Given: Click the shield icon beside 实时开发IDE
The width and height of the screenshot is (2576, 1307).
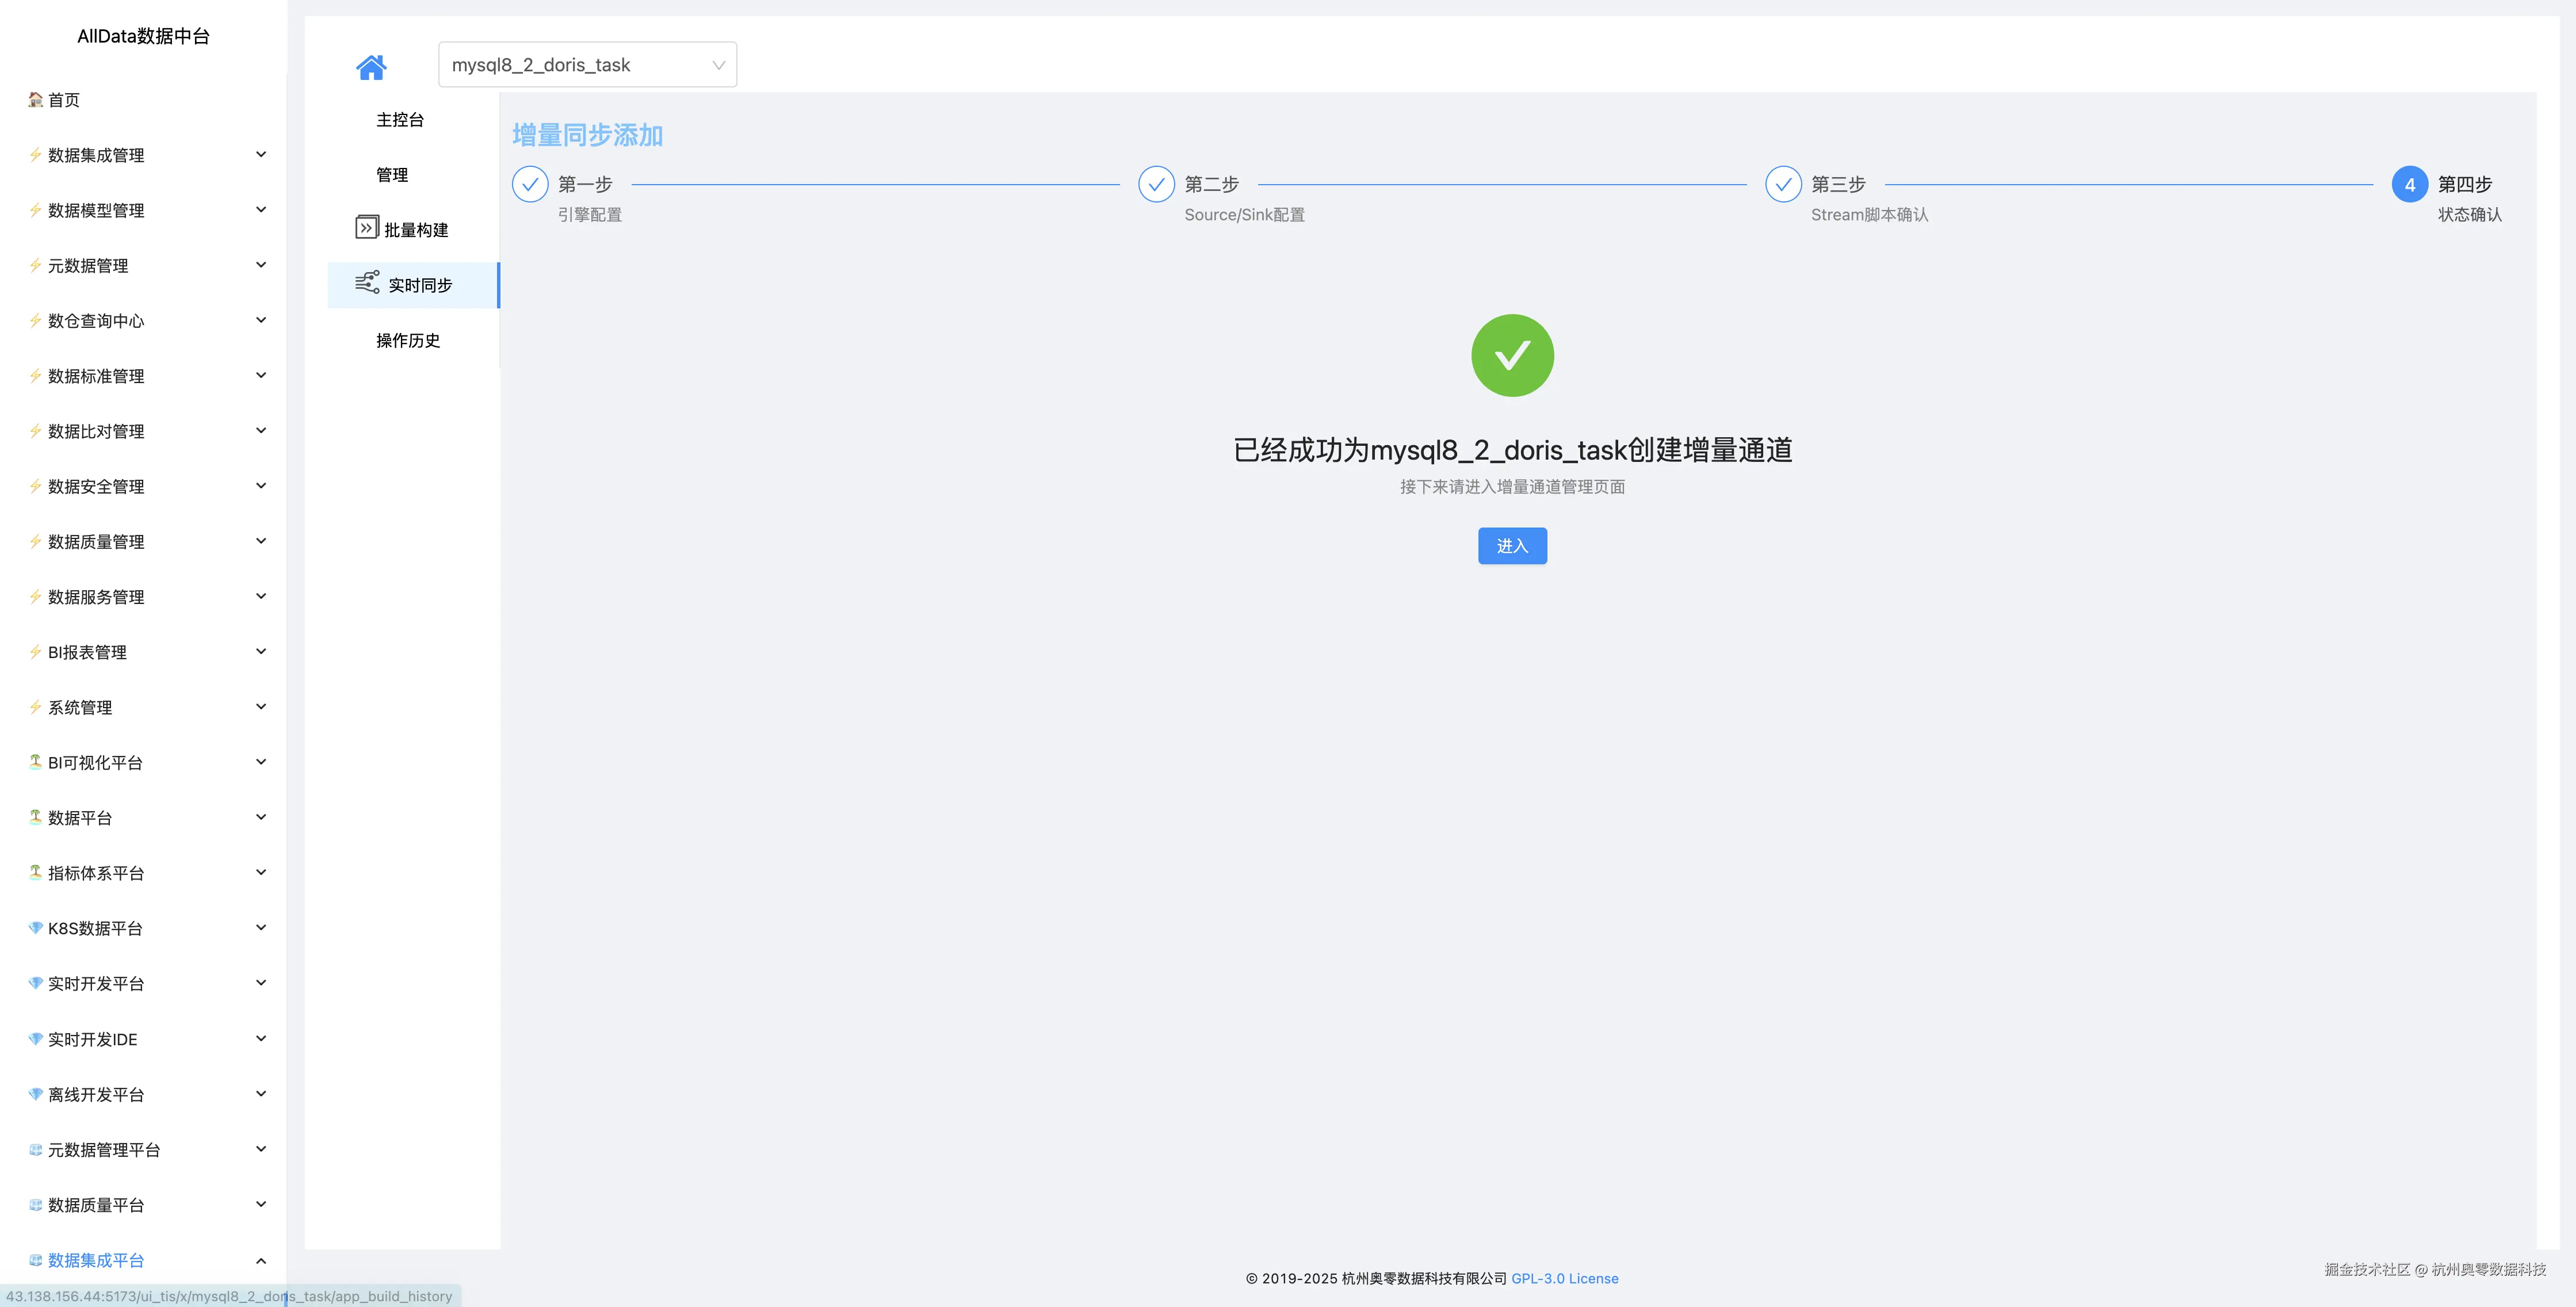Looking at the screenshot, I should tap(34, 1038).
